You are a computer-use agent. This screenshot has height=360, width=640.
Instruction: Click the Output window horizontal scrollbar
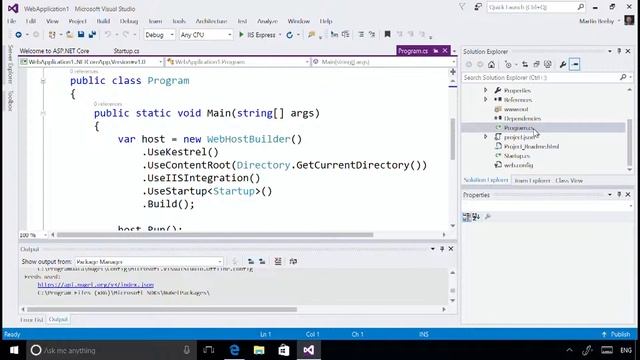[162, 309]
